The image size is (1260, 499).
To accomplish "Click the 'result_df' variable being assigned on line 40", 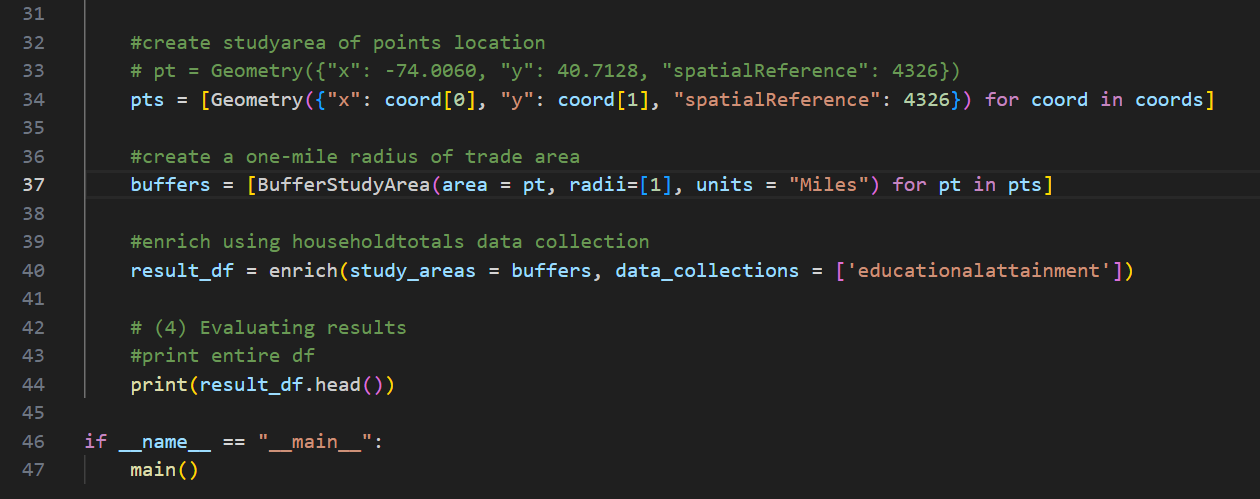I will [x=183, y=271].
